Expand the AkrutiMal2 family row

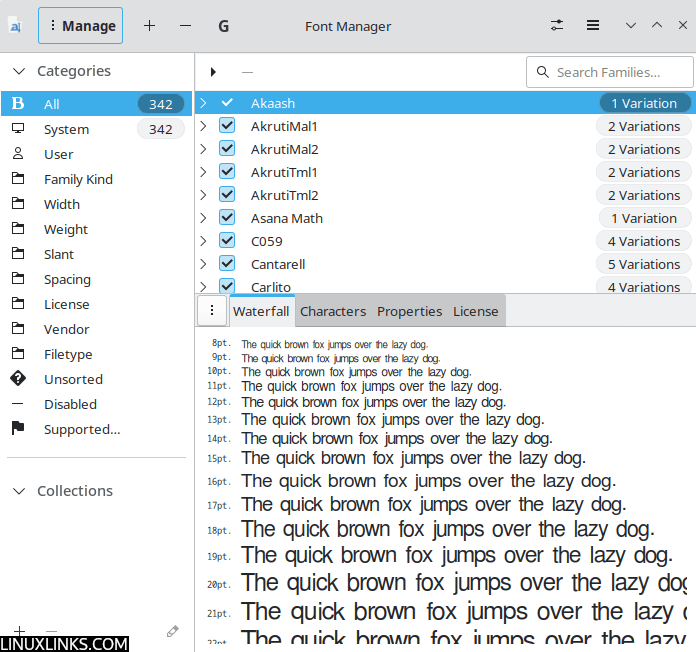point(203,149)
